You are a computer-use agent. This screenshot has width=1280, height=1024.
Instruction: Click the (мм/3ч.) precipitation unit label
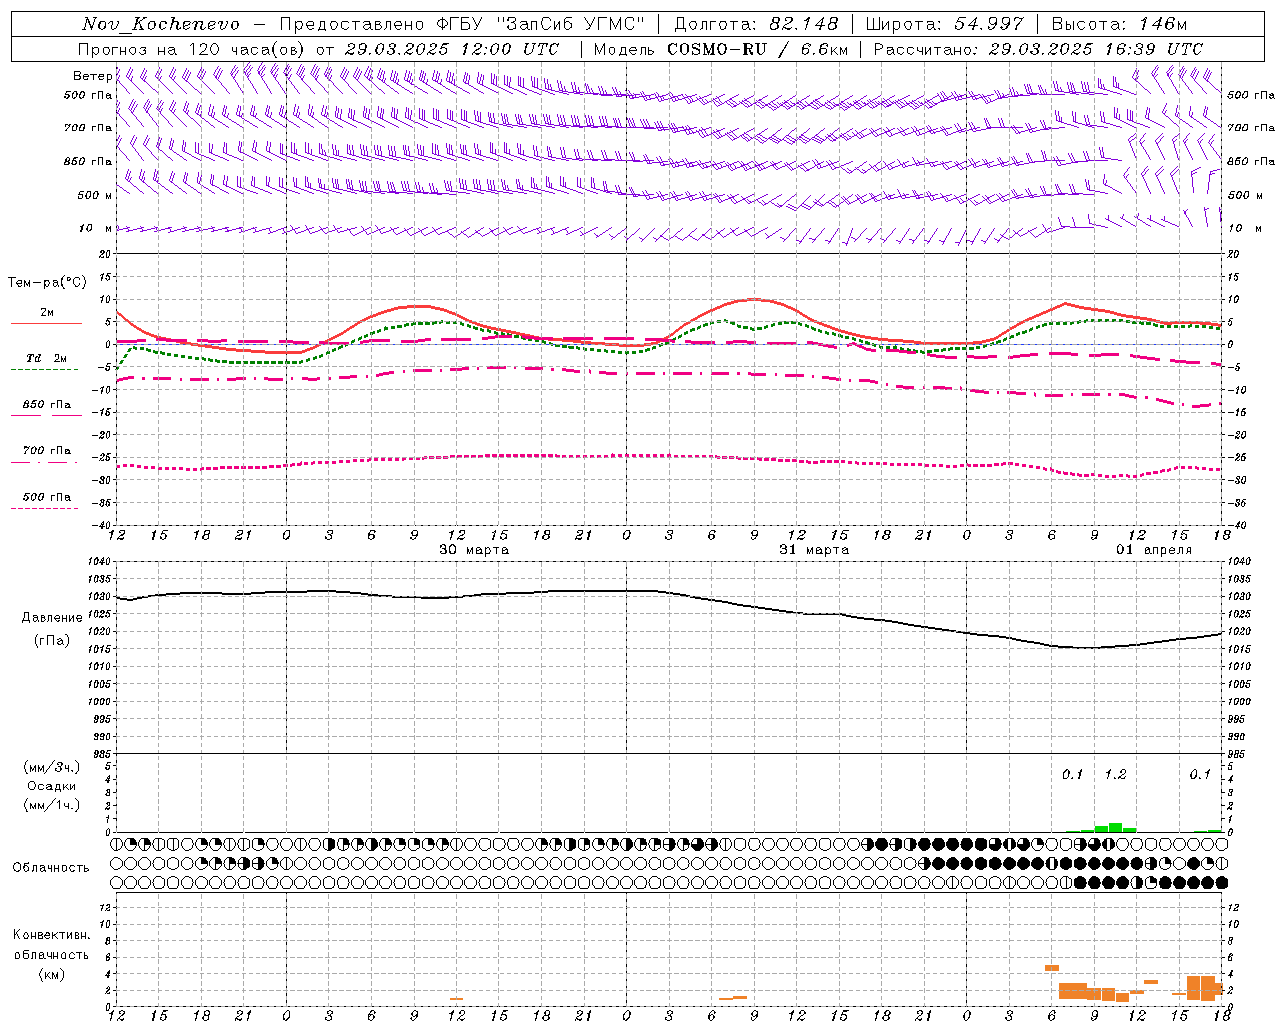52,767
